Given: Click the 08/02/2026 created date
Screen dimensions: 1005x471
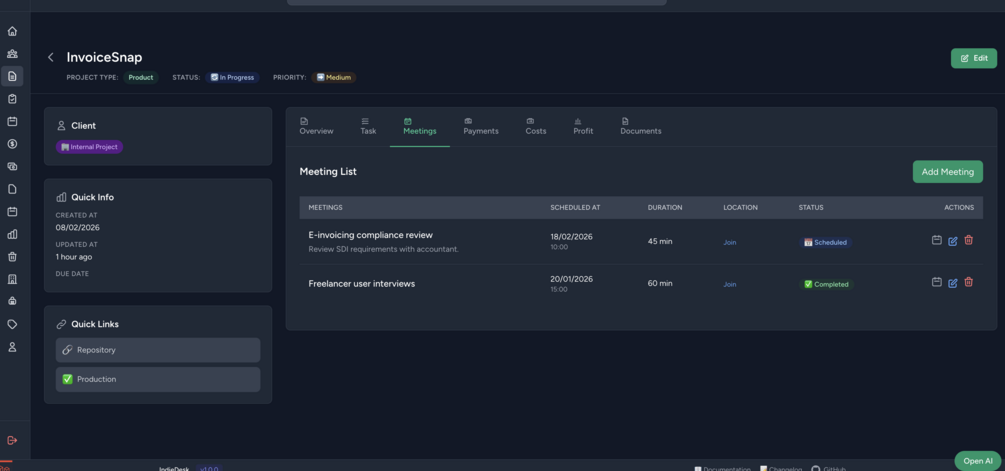Looking at the screenshot, I should click(78, 227).
